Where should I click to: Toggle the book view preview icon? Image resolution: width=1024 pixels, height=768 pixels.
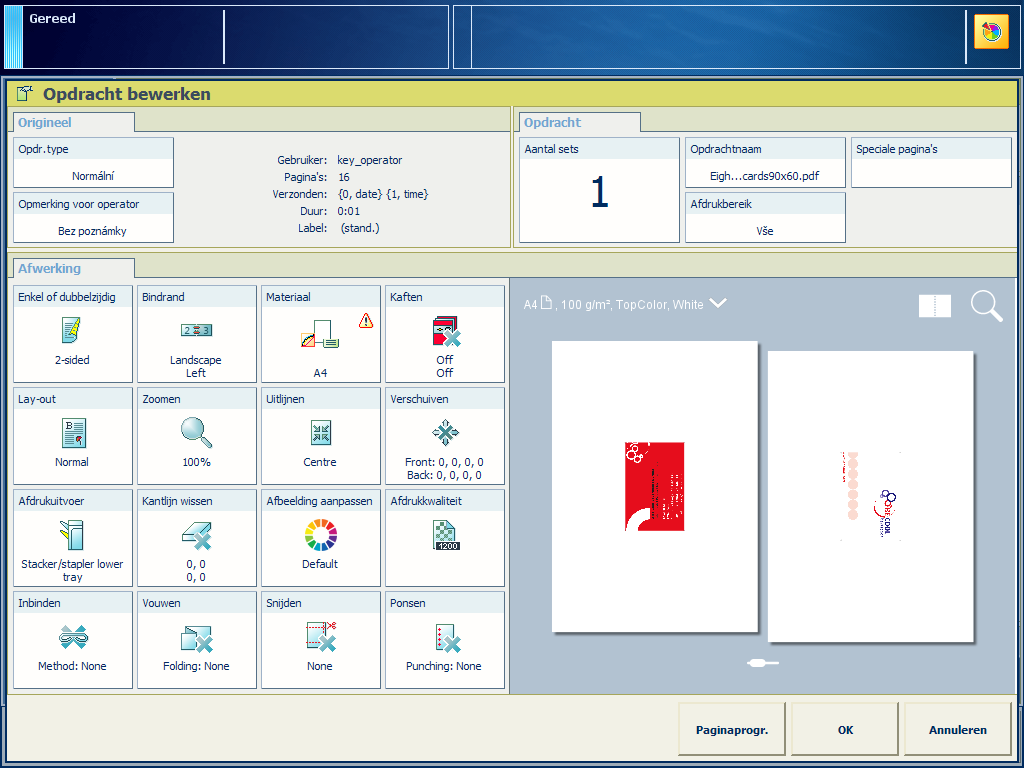[935, 306]
